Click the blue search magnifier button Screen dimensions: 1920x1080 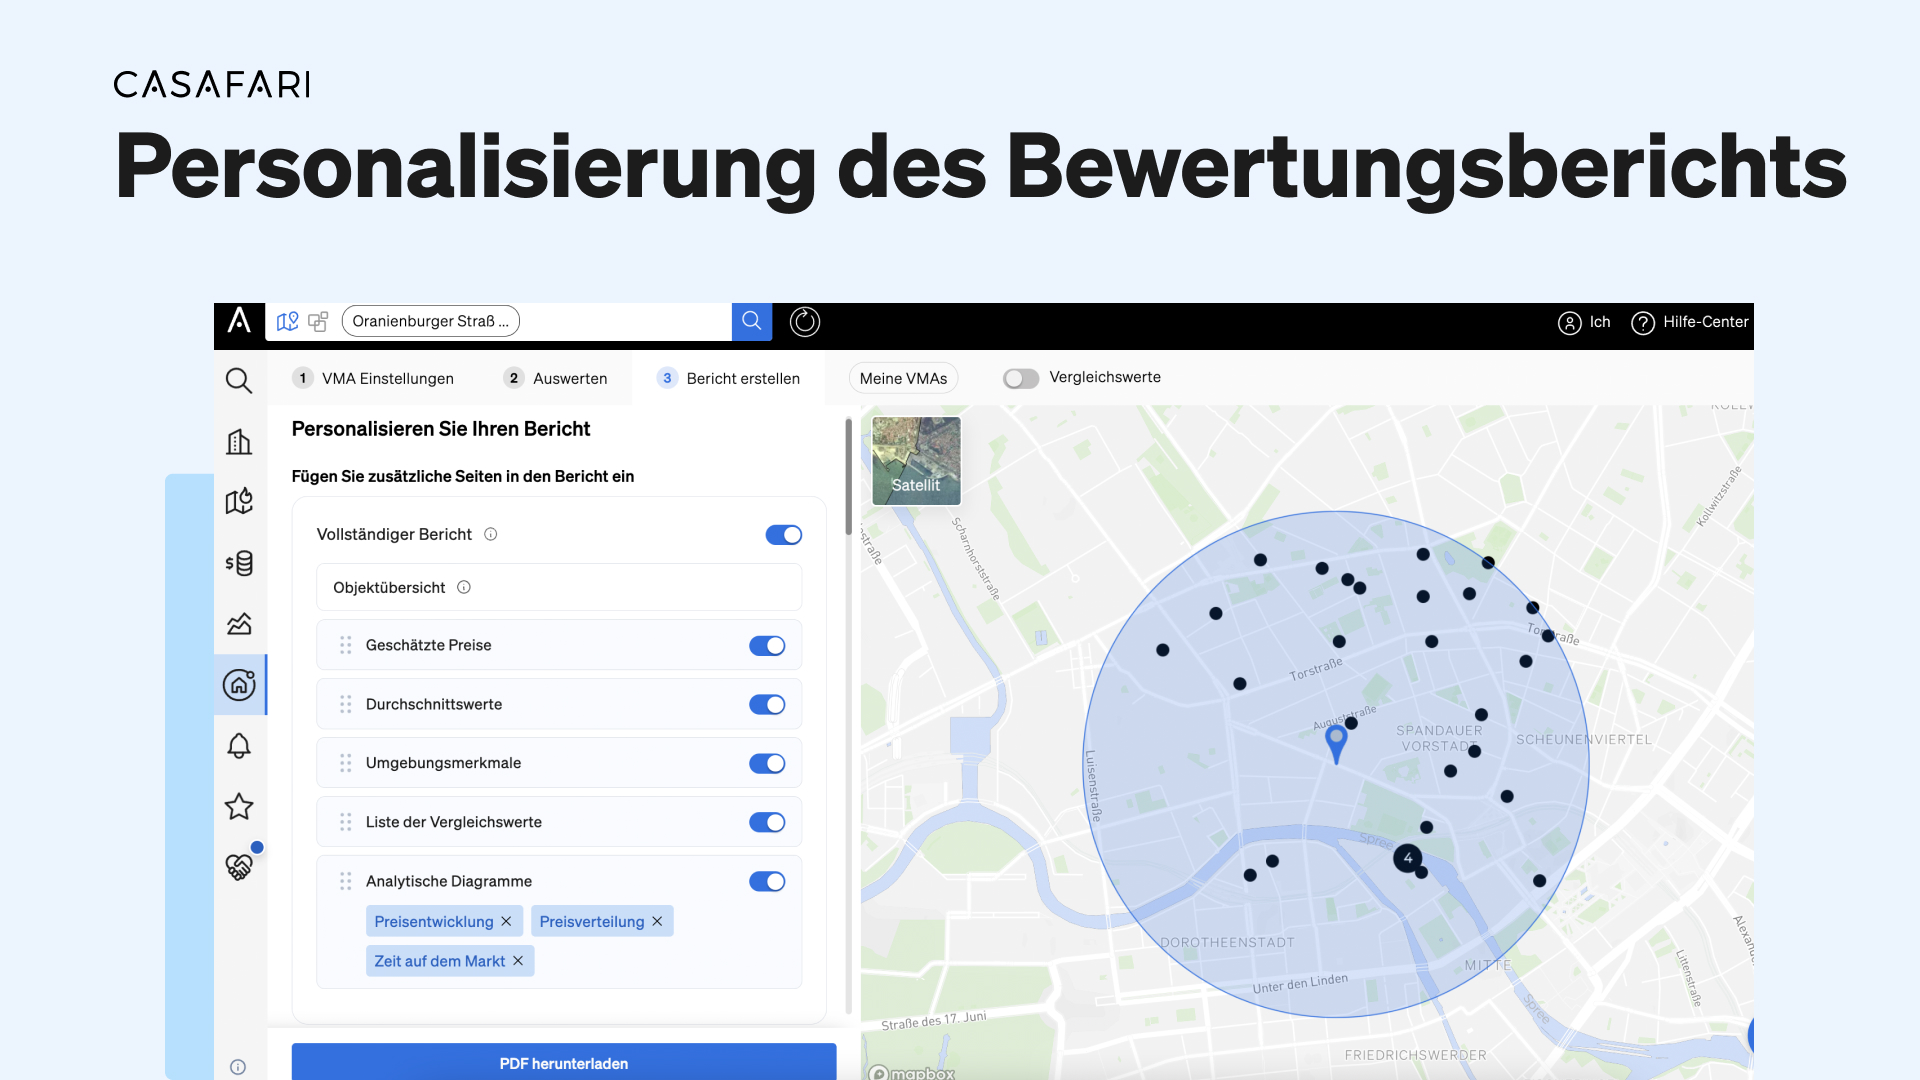752,322
